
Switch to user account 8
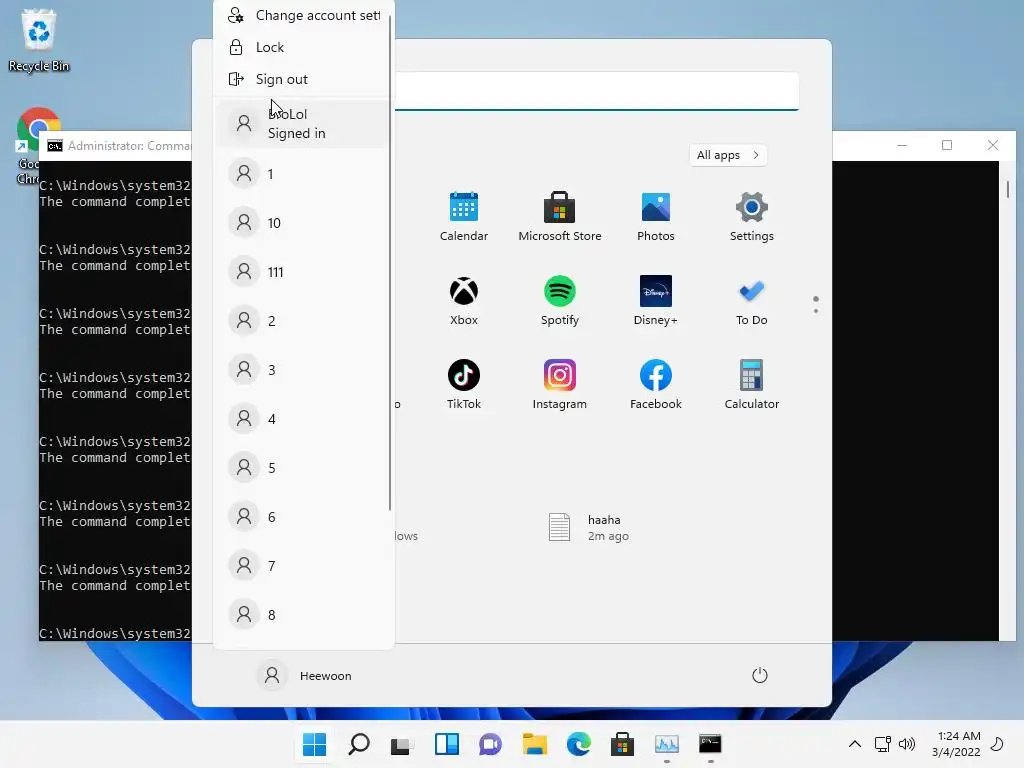[x=303, y=615]
